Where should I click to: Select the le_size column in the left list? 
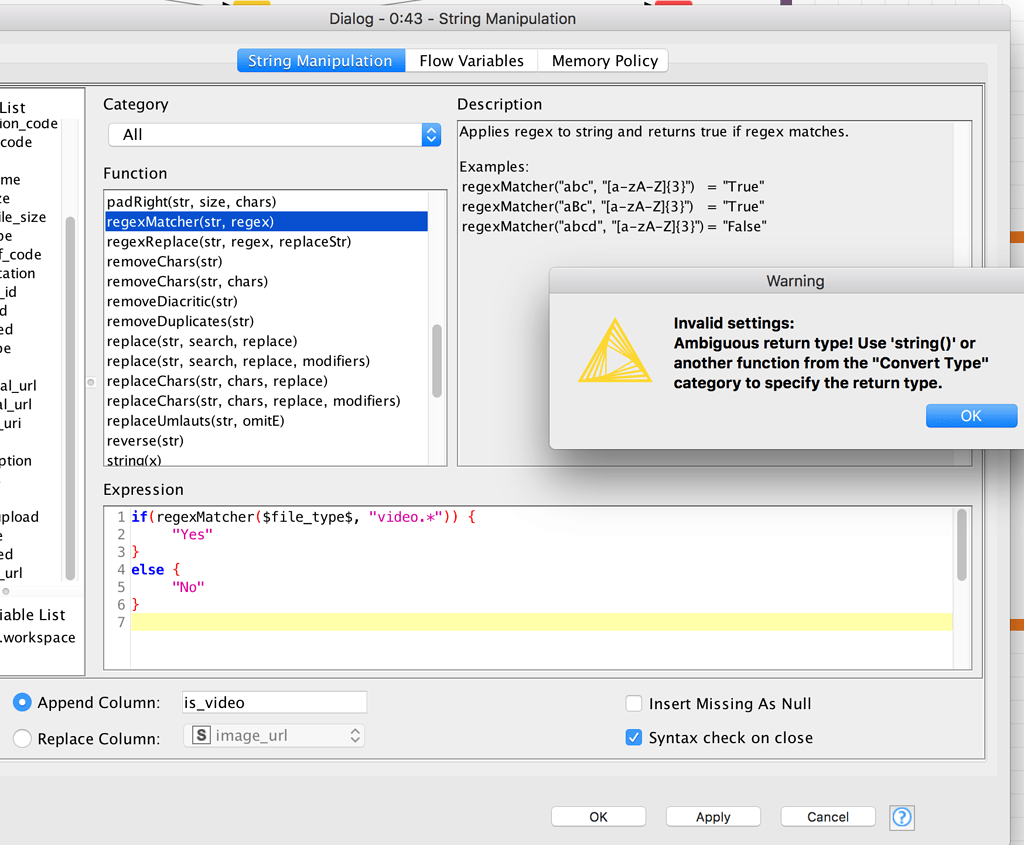click(23, 217)
